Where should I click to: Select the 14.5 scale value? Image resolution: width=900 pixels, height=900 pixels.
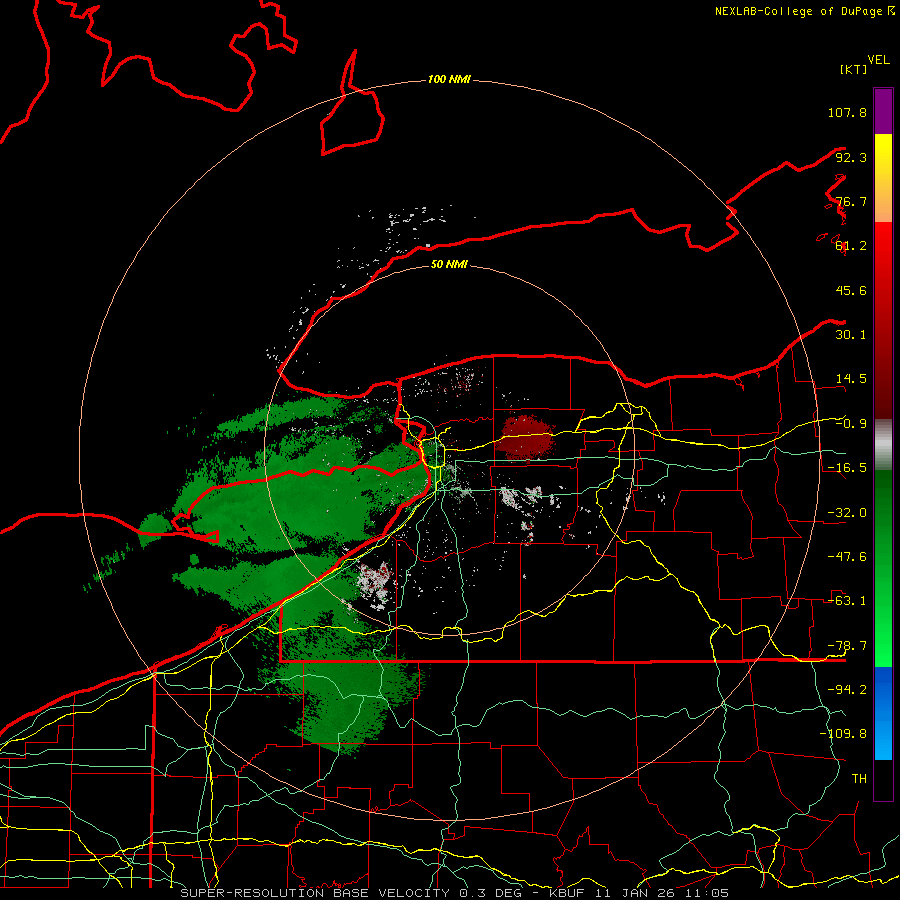pyautogui.click(x=851, y=379)
